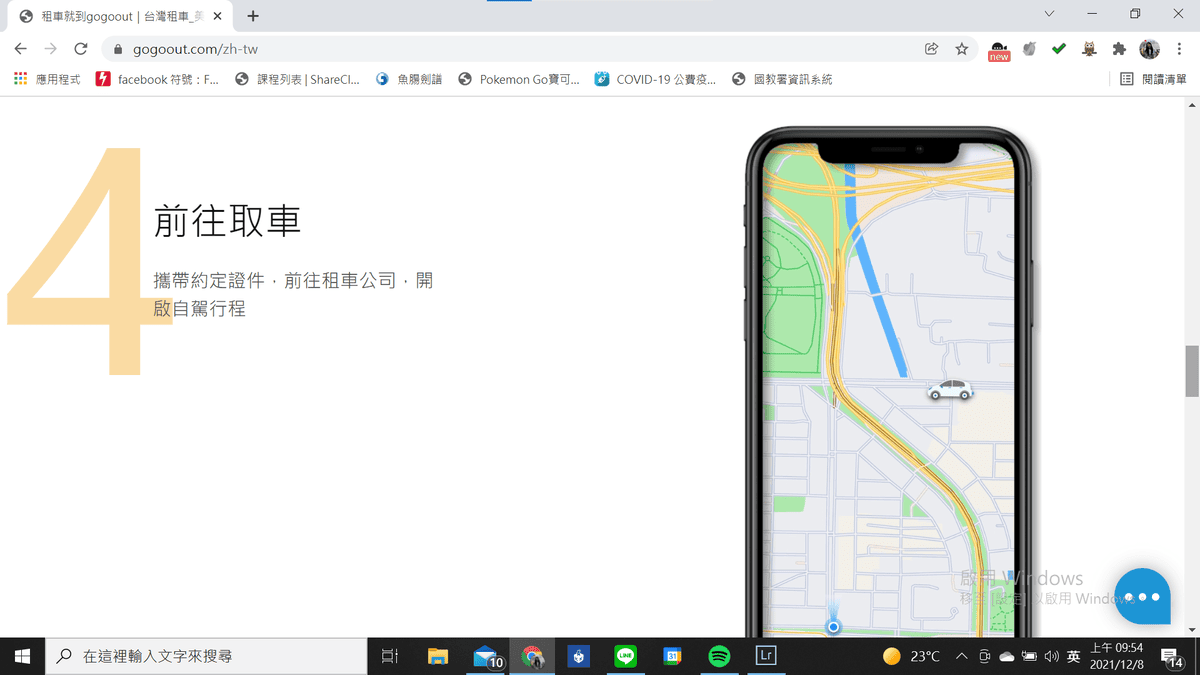
Task: Open LINE app in the taskbar
Action: pyautogui.click(x=626, y=656)
